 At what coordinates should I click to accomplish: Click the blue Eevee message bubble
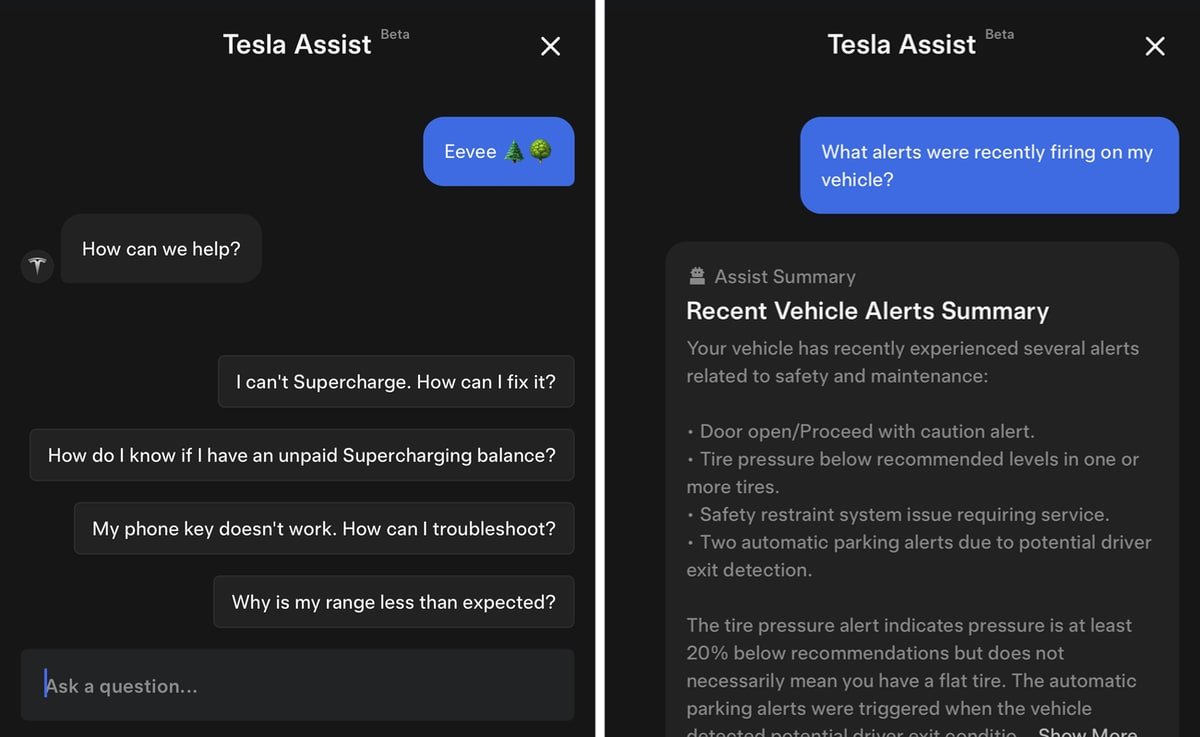pyautogui.click(x=499, y=151)
